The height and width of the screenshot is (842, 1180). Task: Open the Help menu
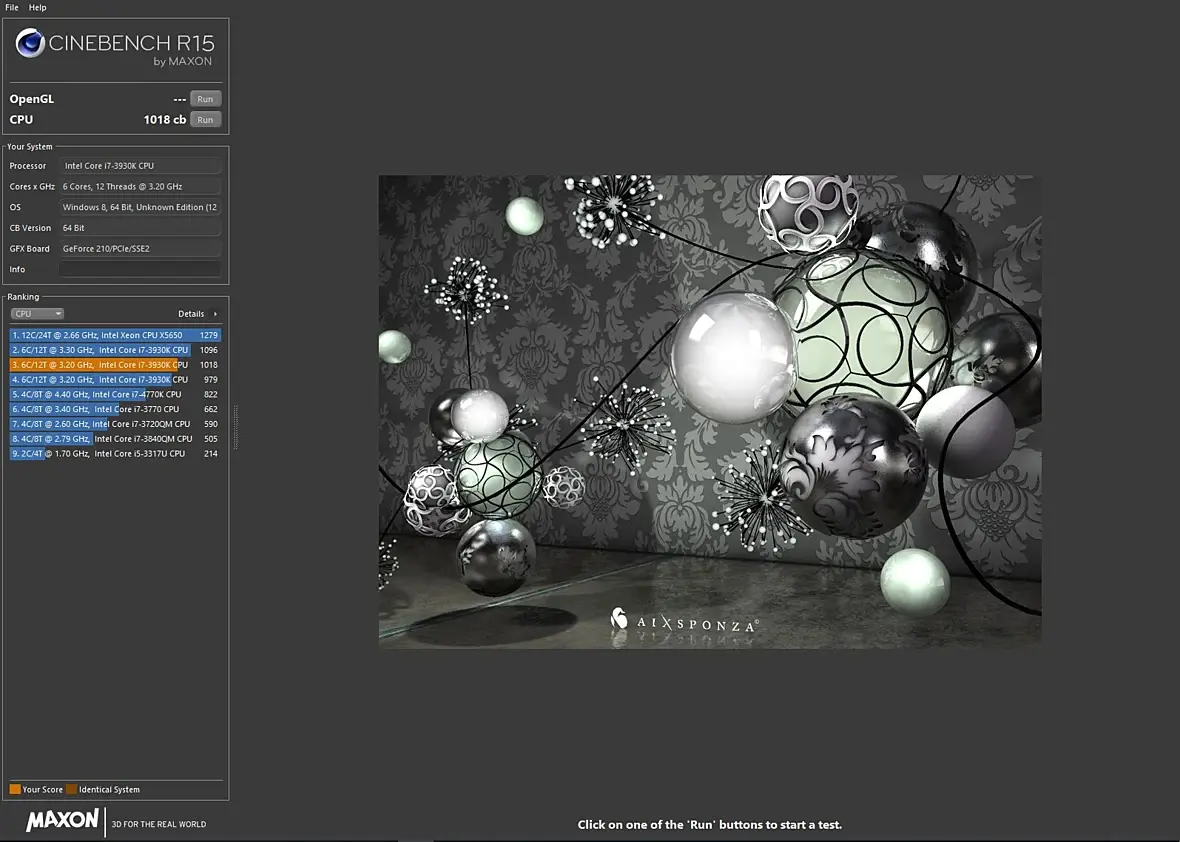click(37, 7)
